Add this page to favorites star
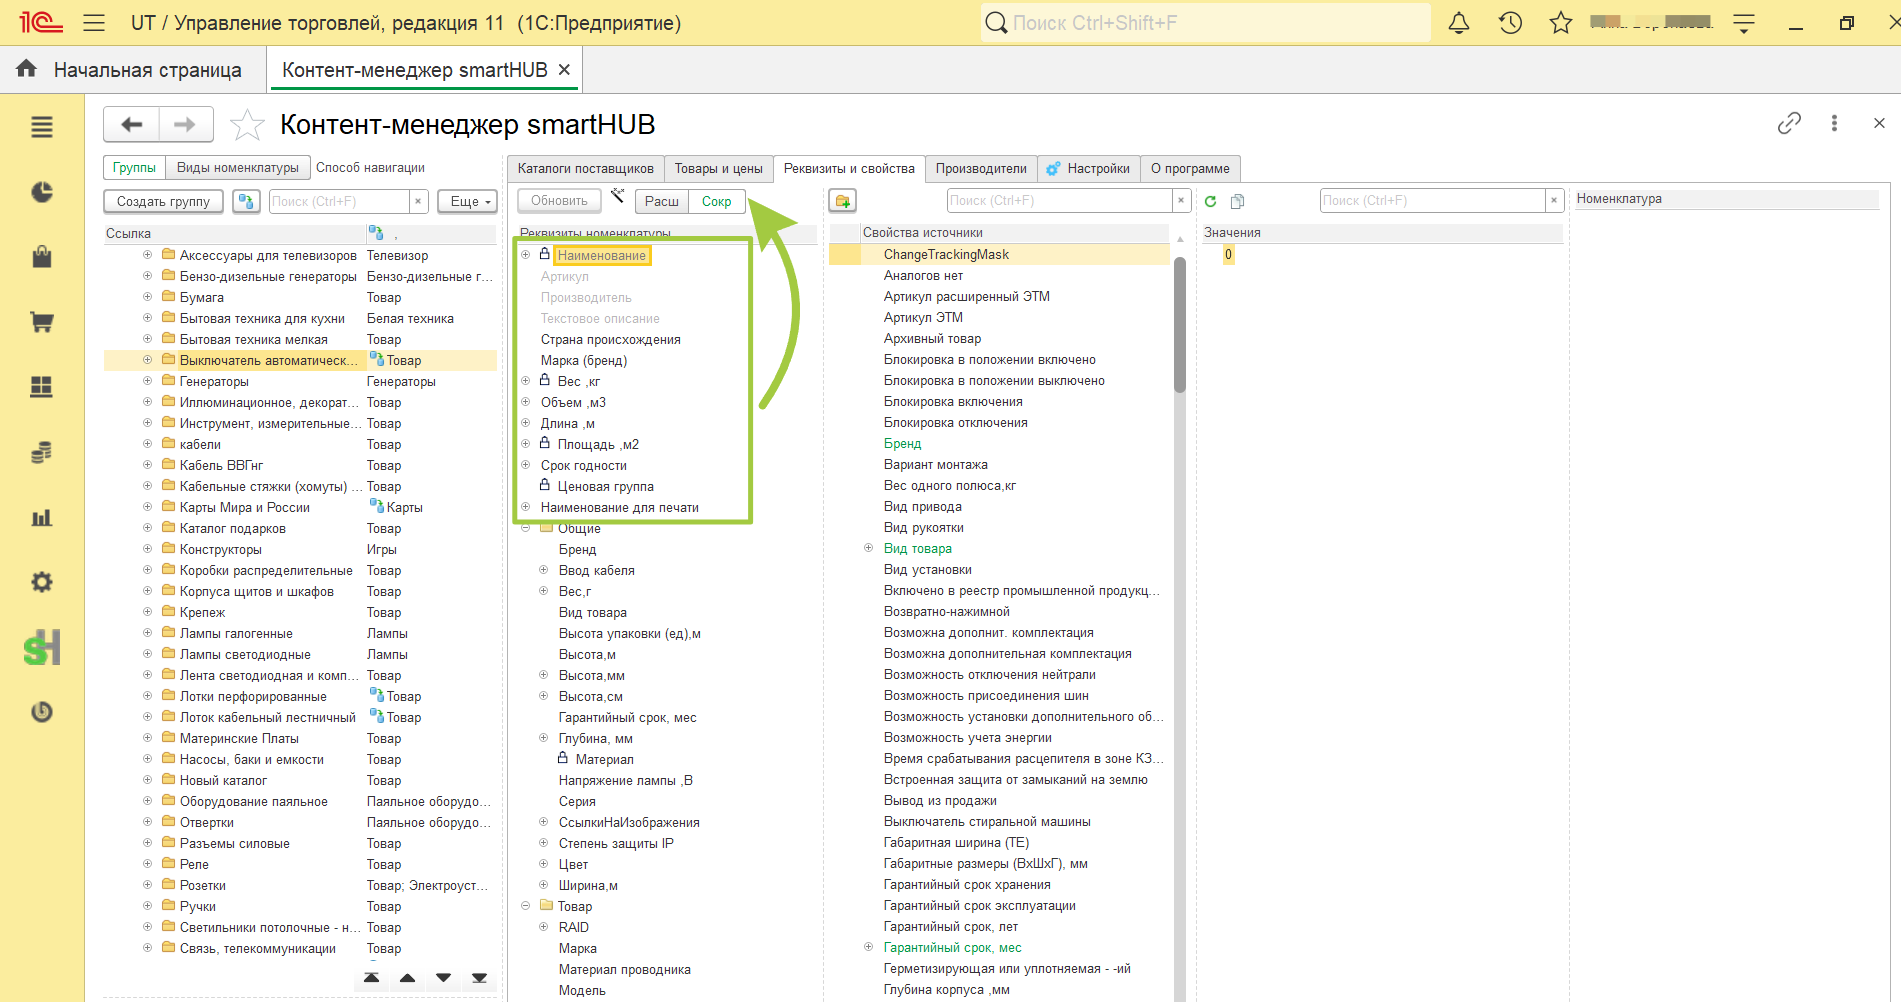 [x=247, y=125]
